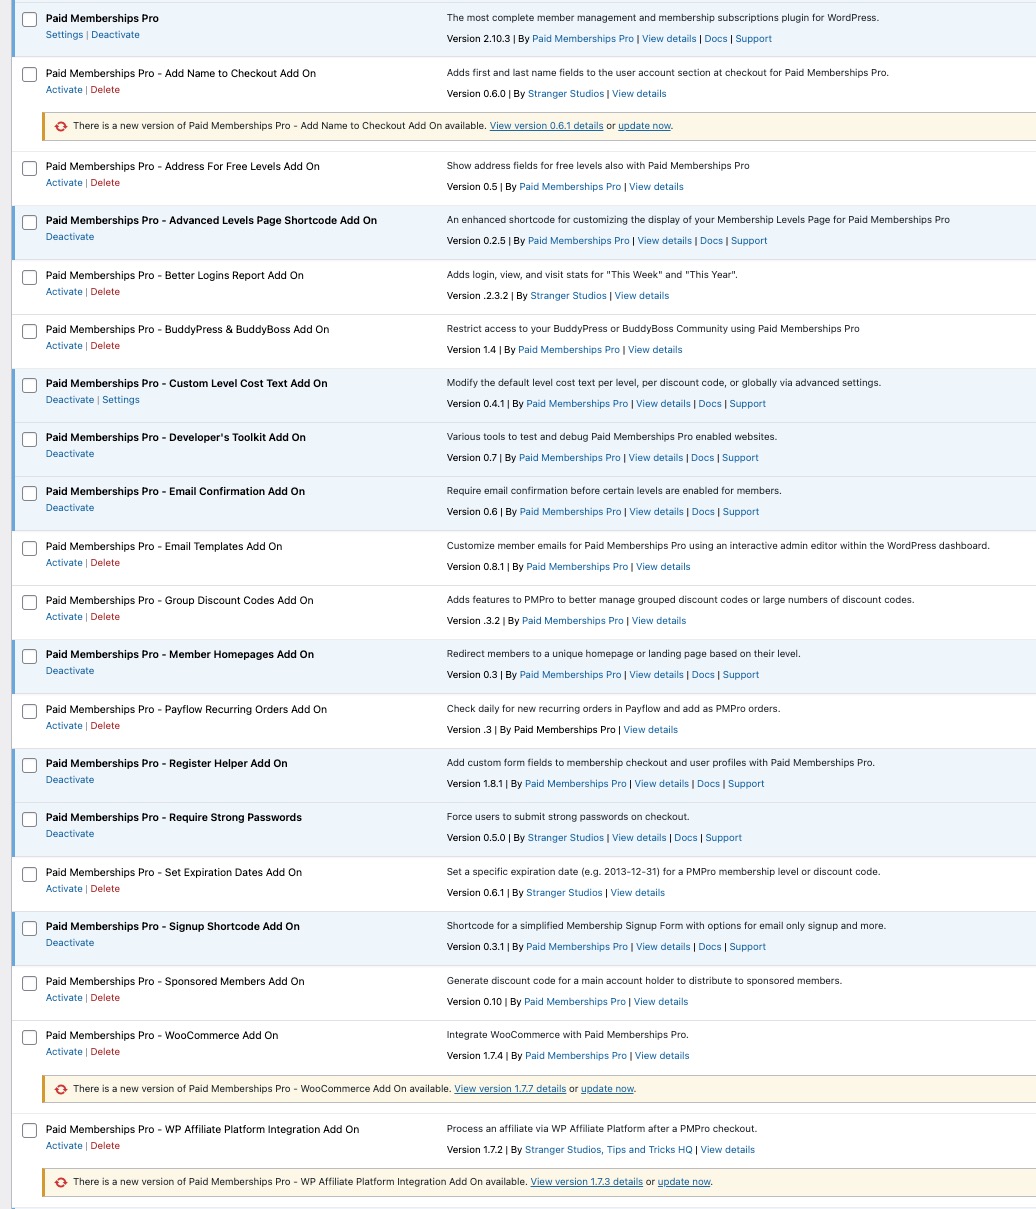Open Settings for Paid Memberships Pro plugin
Image resolution: width=1036 pixels, height=1209 pixels.
(x=65, y=35)
